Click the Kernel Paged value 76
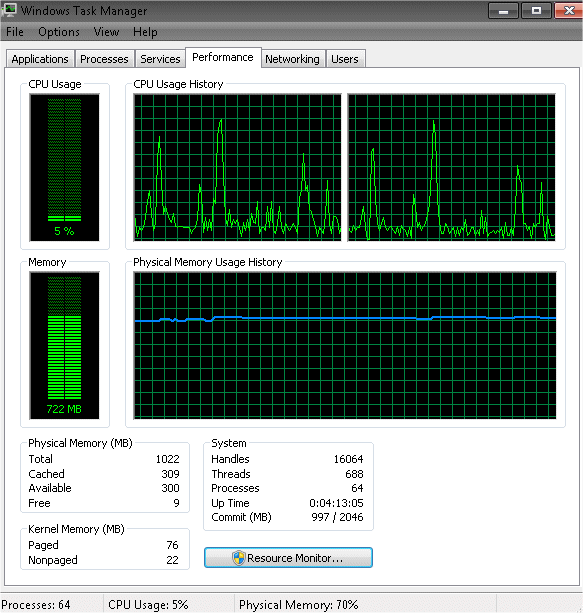Viewport: 583px width, 613px height. pyautogui.click(x=172, y=545)
